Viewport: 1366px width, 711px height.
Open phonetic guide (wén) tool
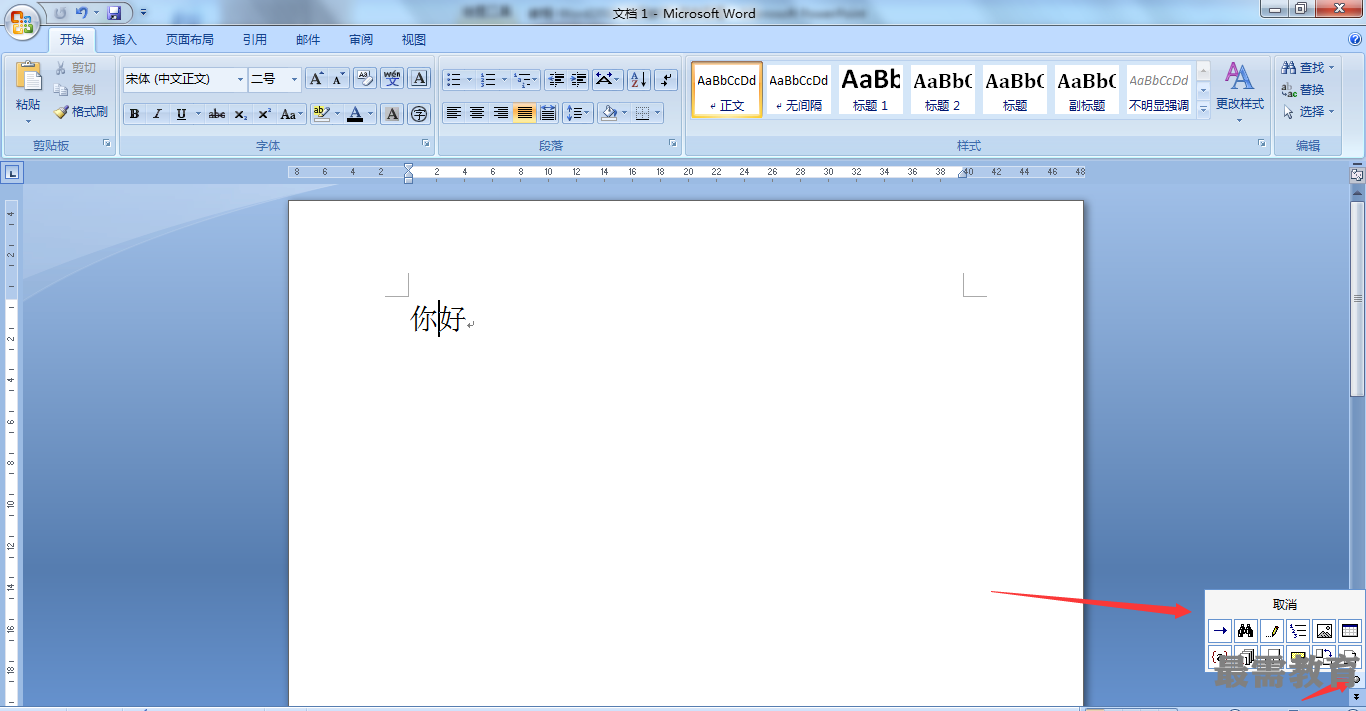(392, 79)
